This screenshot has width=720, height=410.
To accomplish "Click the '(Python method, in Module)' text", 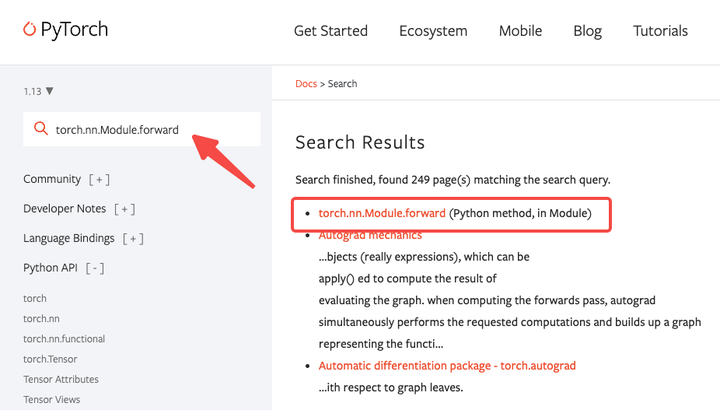I will [520, 213].
